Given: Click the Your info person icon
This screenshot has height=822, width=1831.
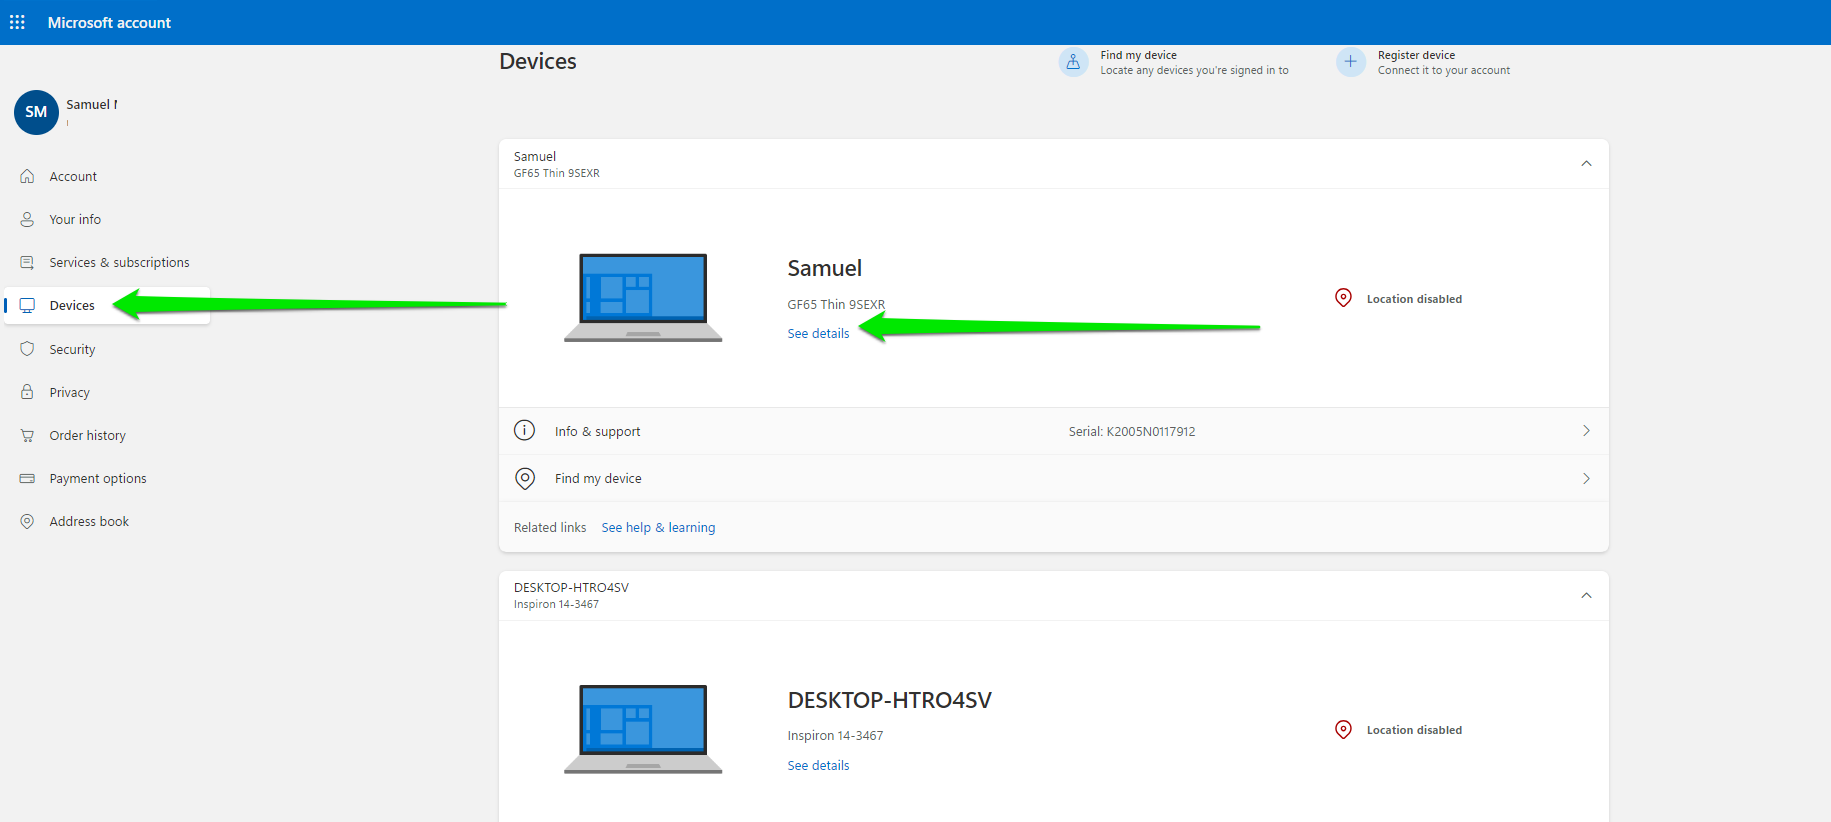Looking at the screenshot, I should (x=27, y=219).
